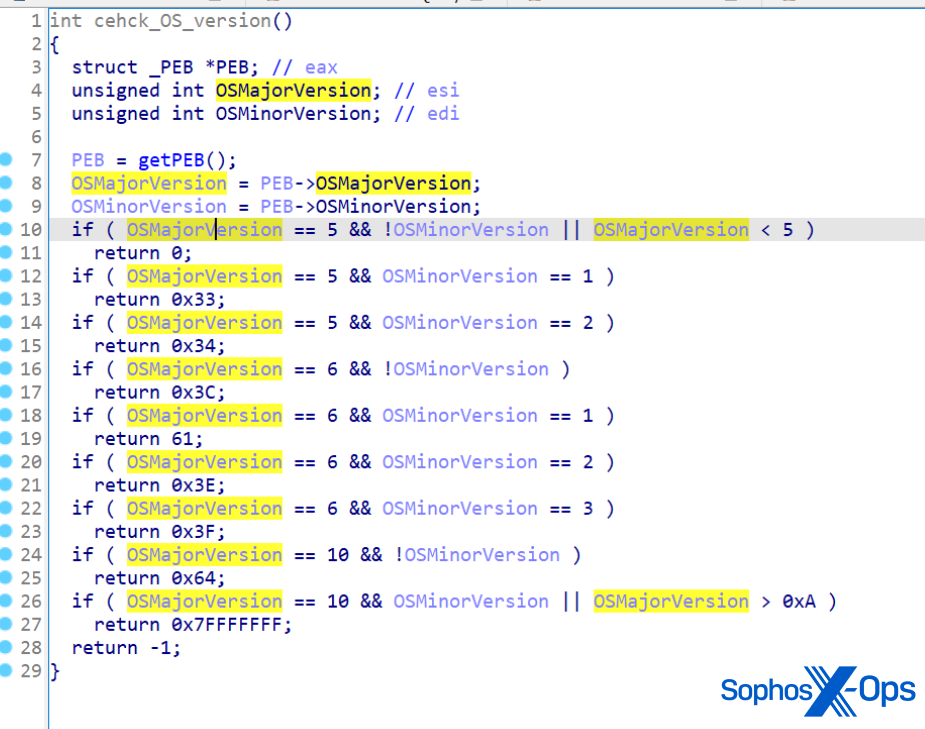Viewport: 925px width, 729px height.
Task: Click the value 0x7FFFFFFF on line 27
Action: coord(227,625)
